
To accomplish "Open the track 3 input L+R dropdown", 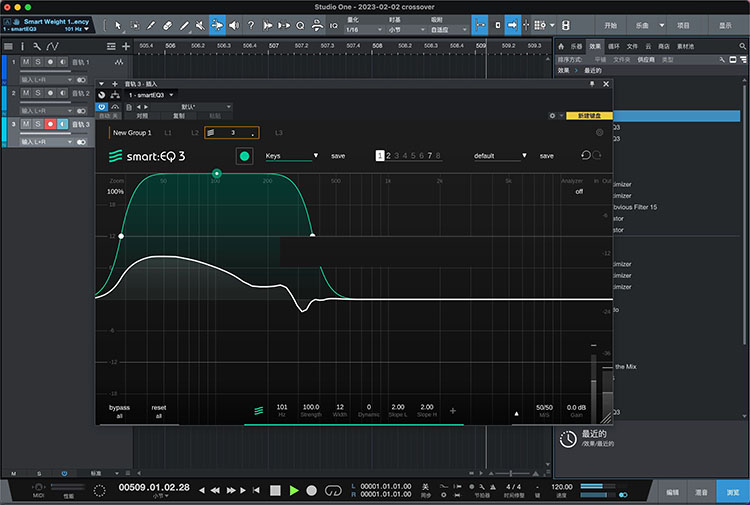I will [46, 142].
